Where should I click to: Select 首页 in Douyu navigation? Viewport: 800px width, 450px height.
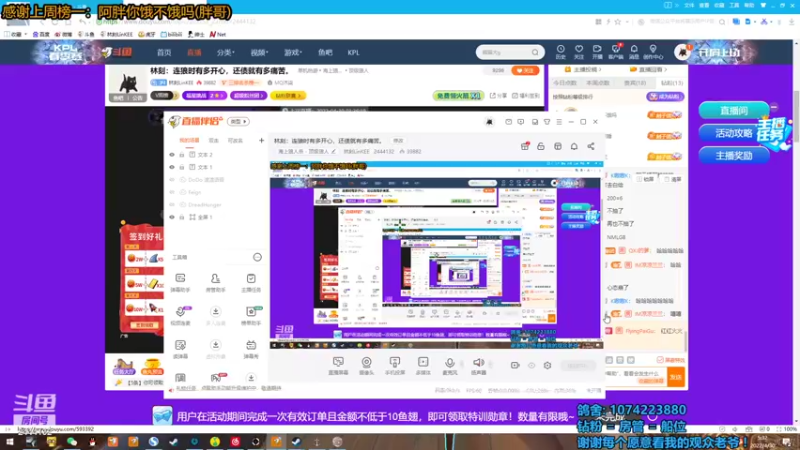164,53
